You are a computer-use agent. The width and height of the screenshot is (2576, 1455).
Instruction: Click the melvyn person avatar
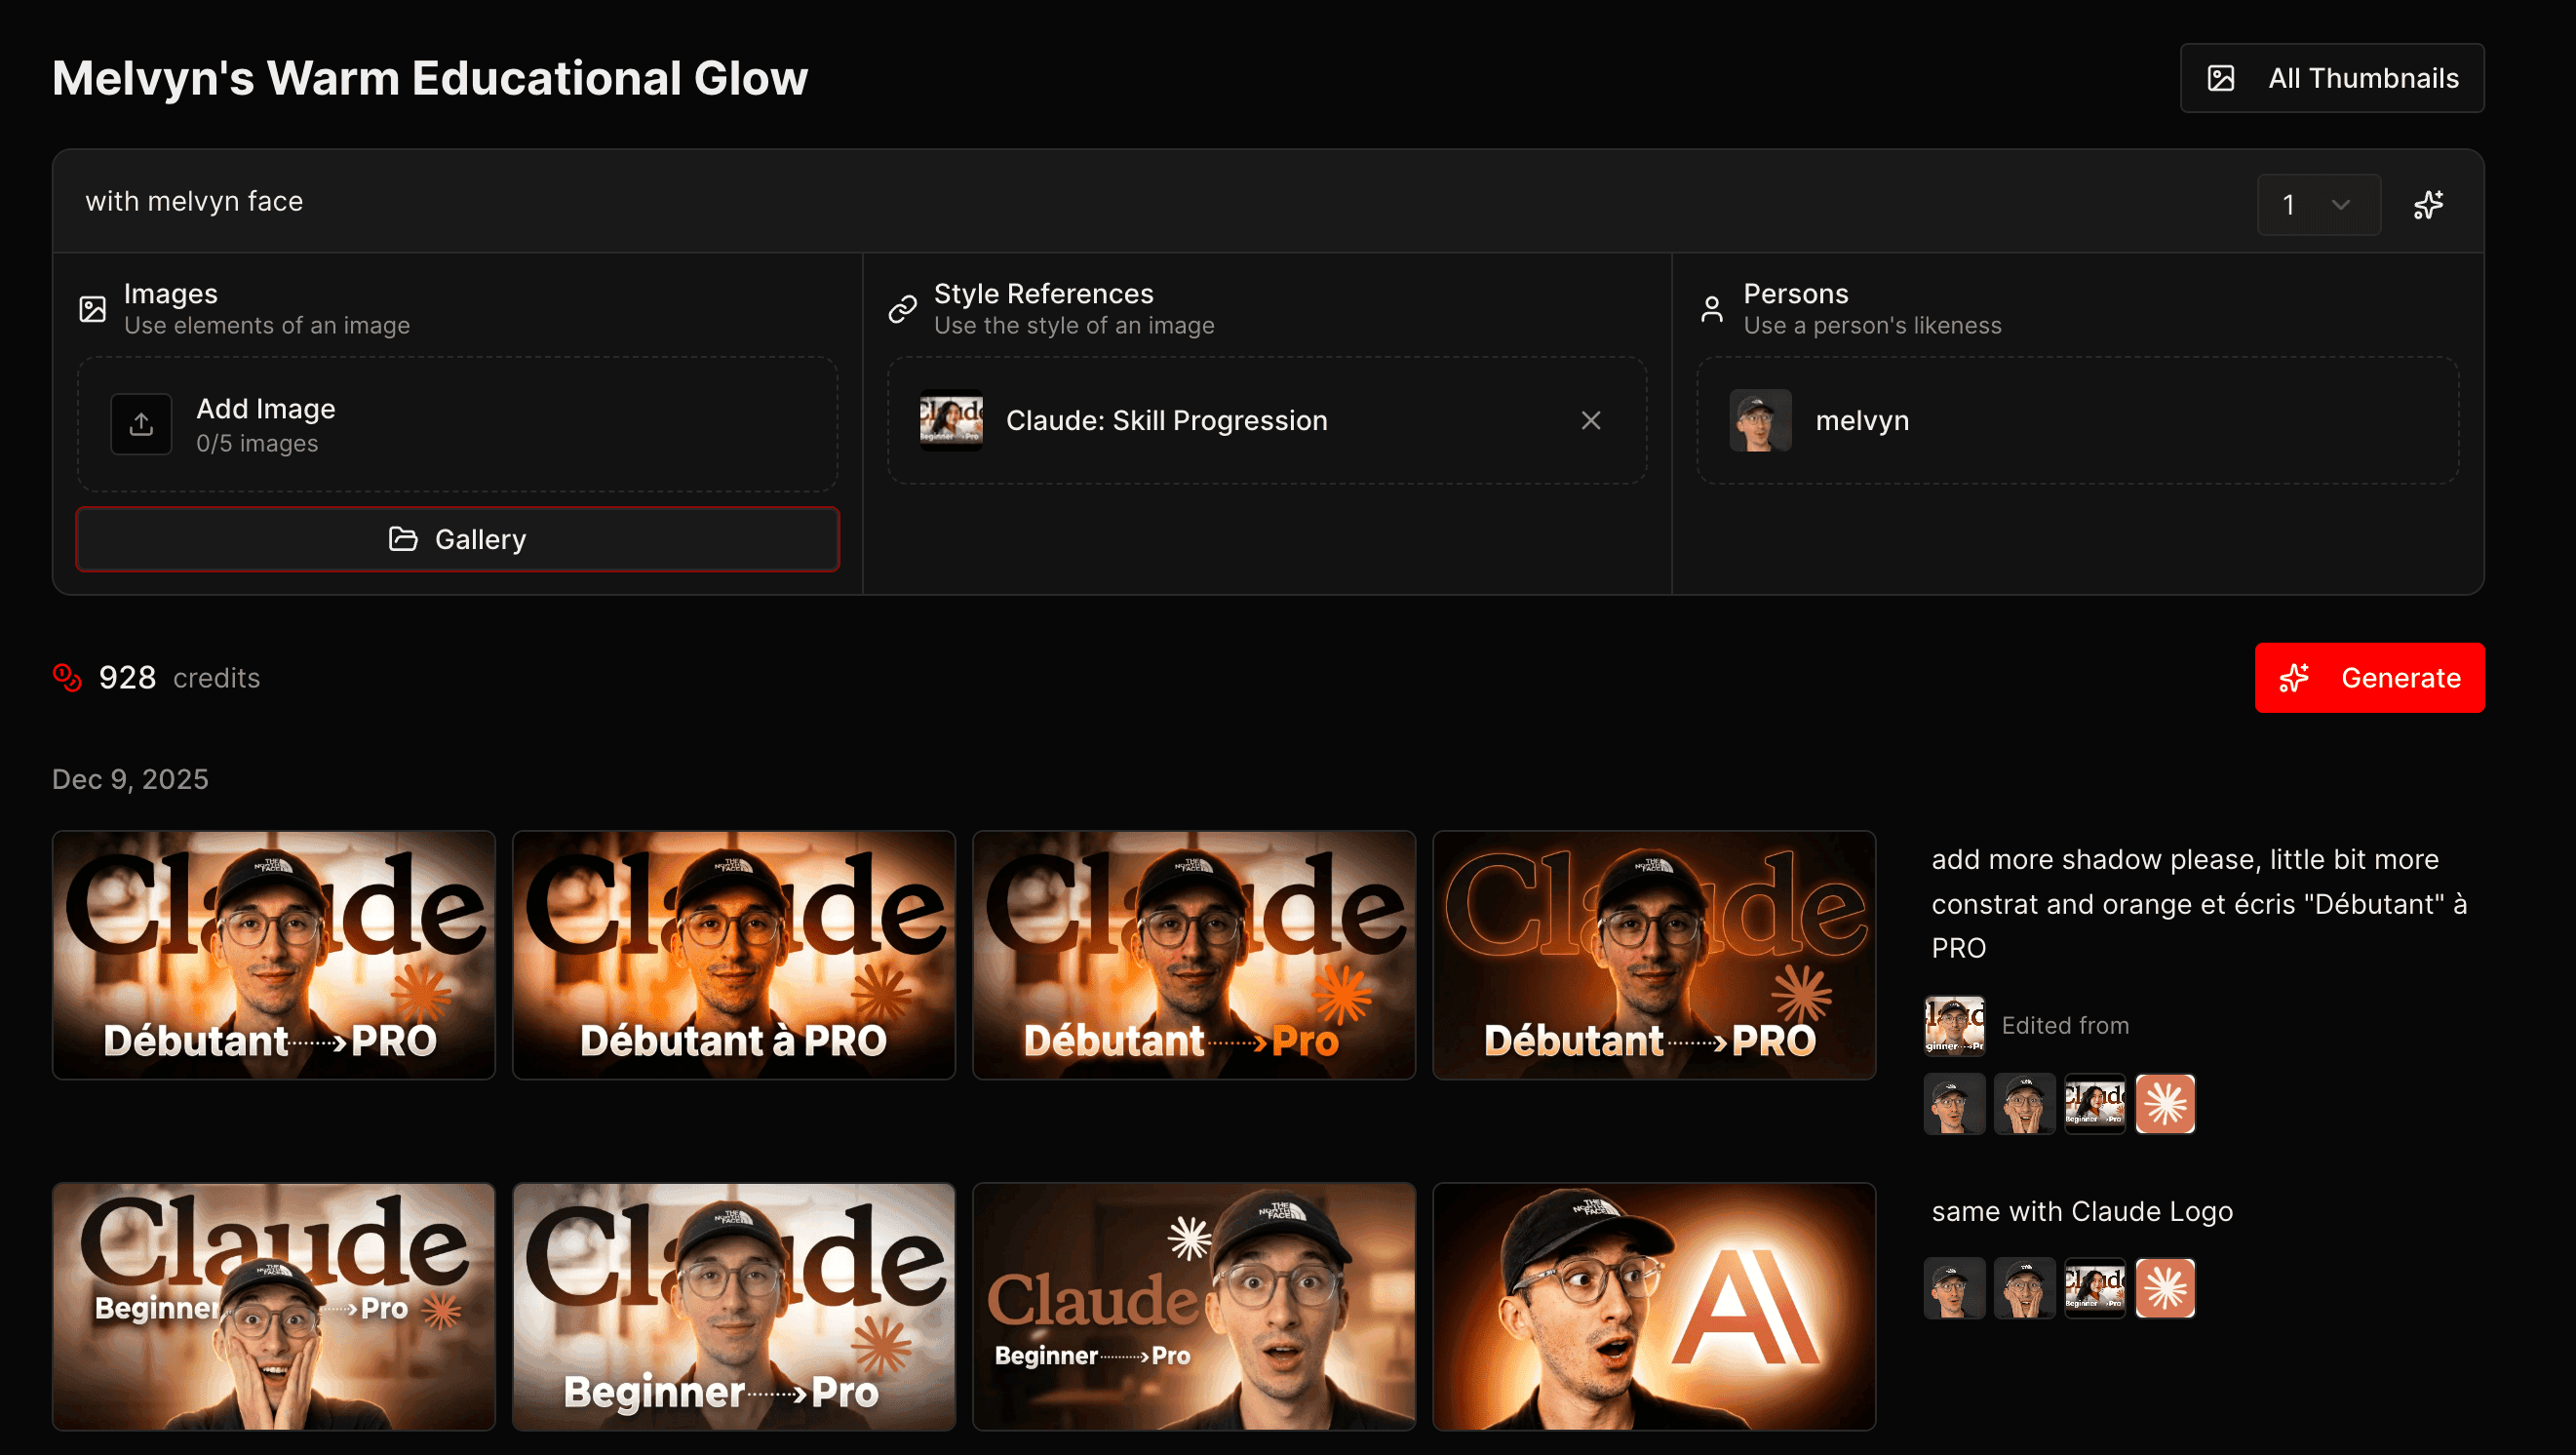click(x=1759, y=420)
